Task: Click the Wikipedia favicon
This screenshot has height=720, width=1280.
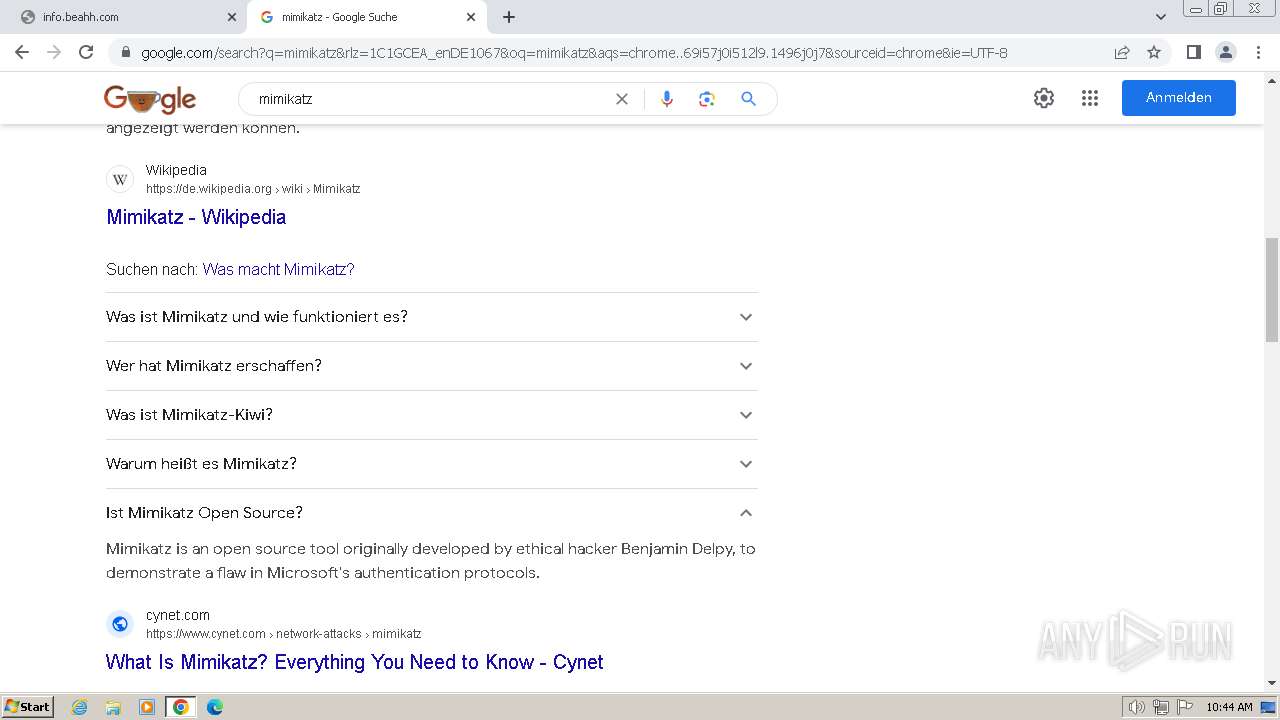Action: [x=120, y=179]
